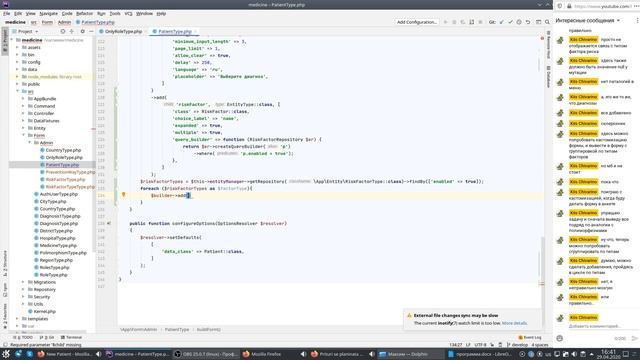Click the Git update project icon
This screenshot has width=640, height=360.
click(x=502, y=22)
